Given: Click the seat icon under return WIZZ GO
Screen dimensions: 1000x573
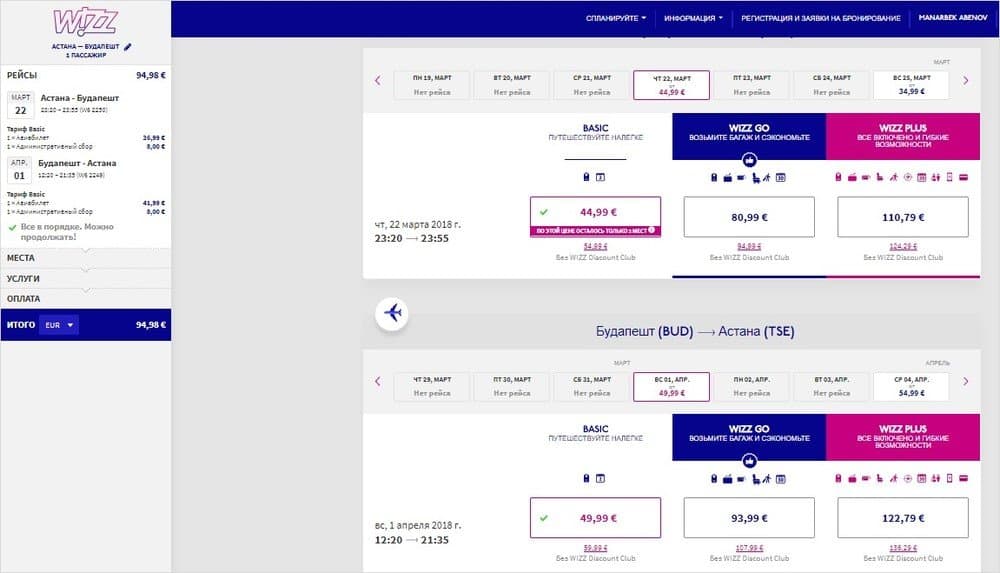Looking at the screenshot, I should 756,479.
